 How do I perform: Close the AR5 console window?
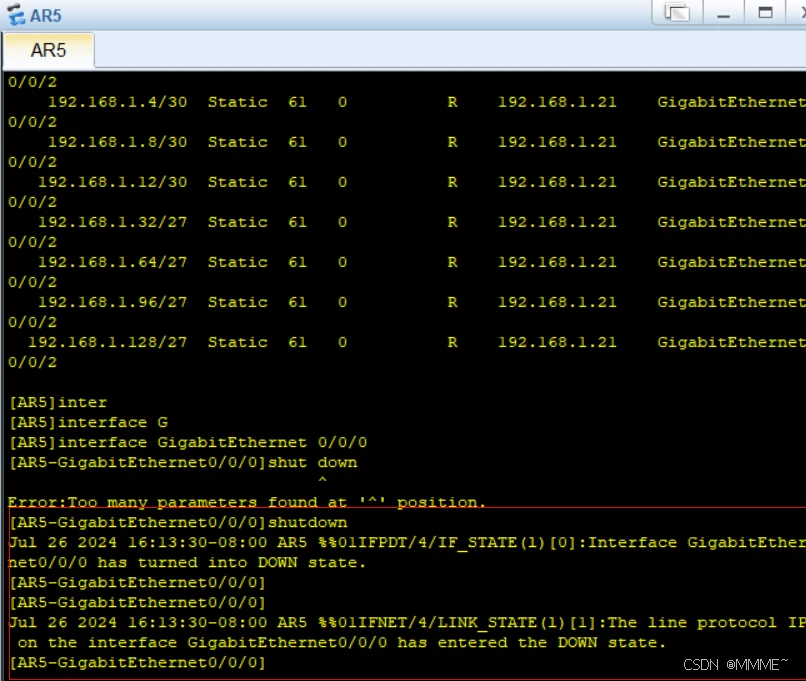point(800,13)
